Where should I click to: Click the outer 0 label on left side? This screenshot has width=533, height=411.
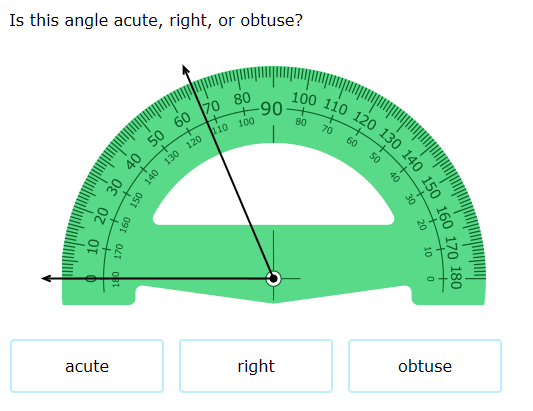(x=91, y=279)
